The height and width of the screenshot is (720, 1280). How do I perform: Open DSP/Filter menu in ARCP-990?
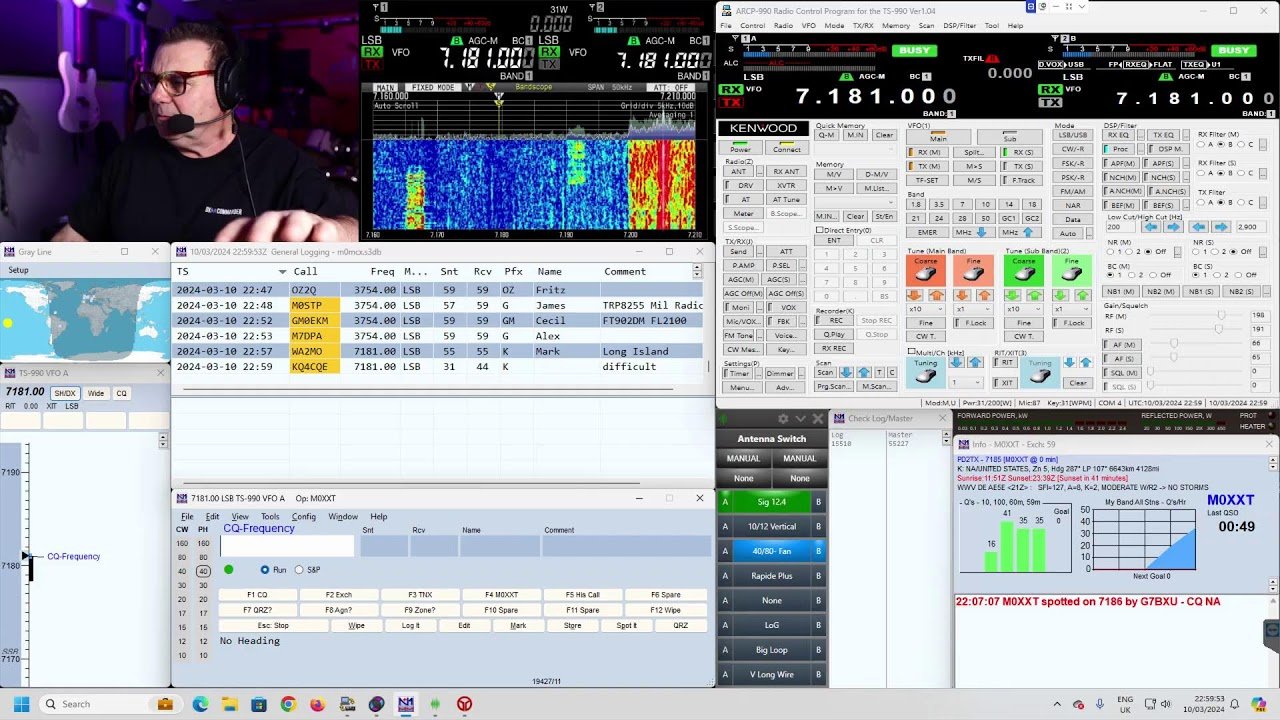[x=958, y=26]
